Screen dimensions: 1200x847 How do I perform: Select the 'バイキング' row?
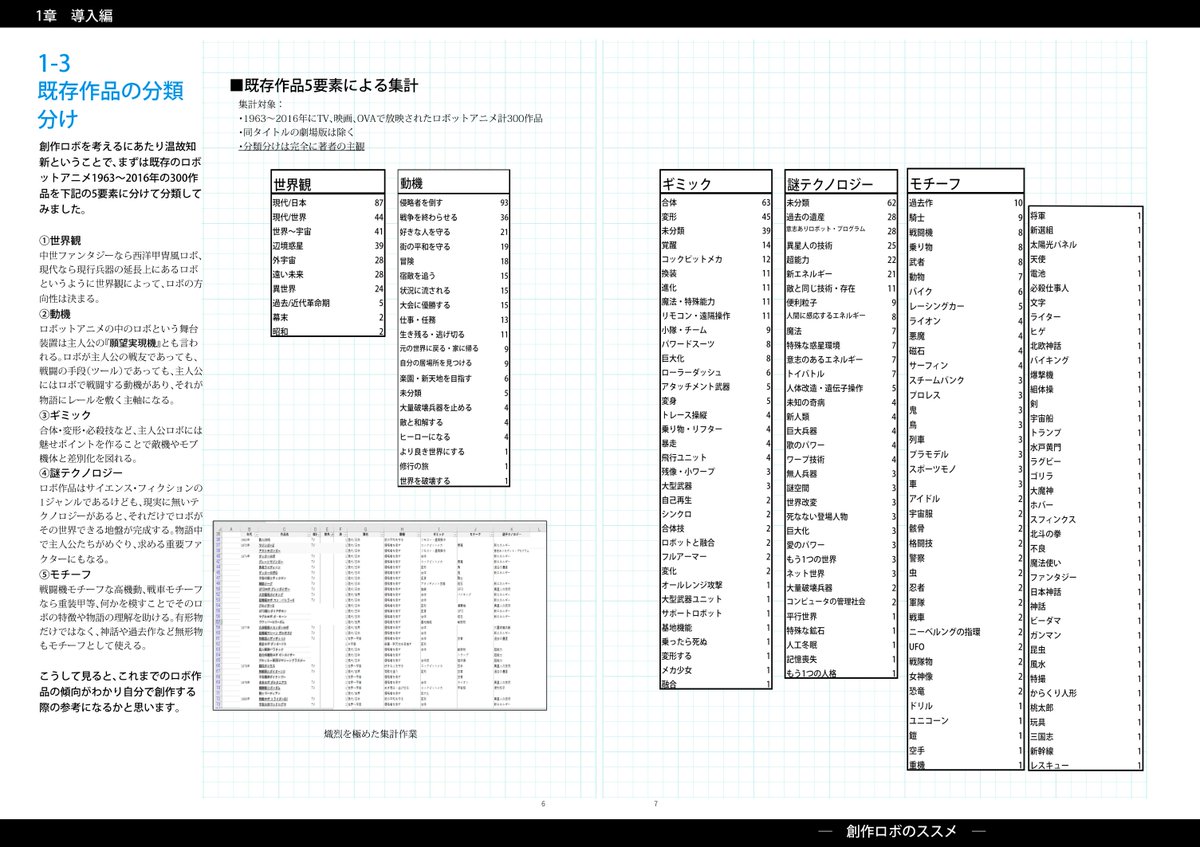point(1086,360)
